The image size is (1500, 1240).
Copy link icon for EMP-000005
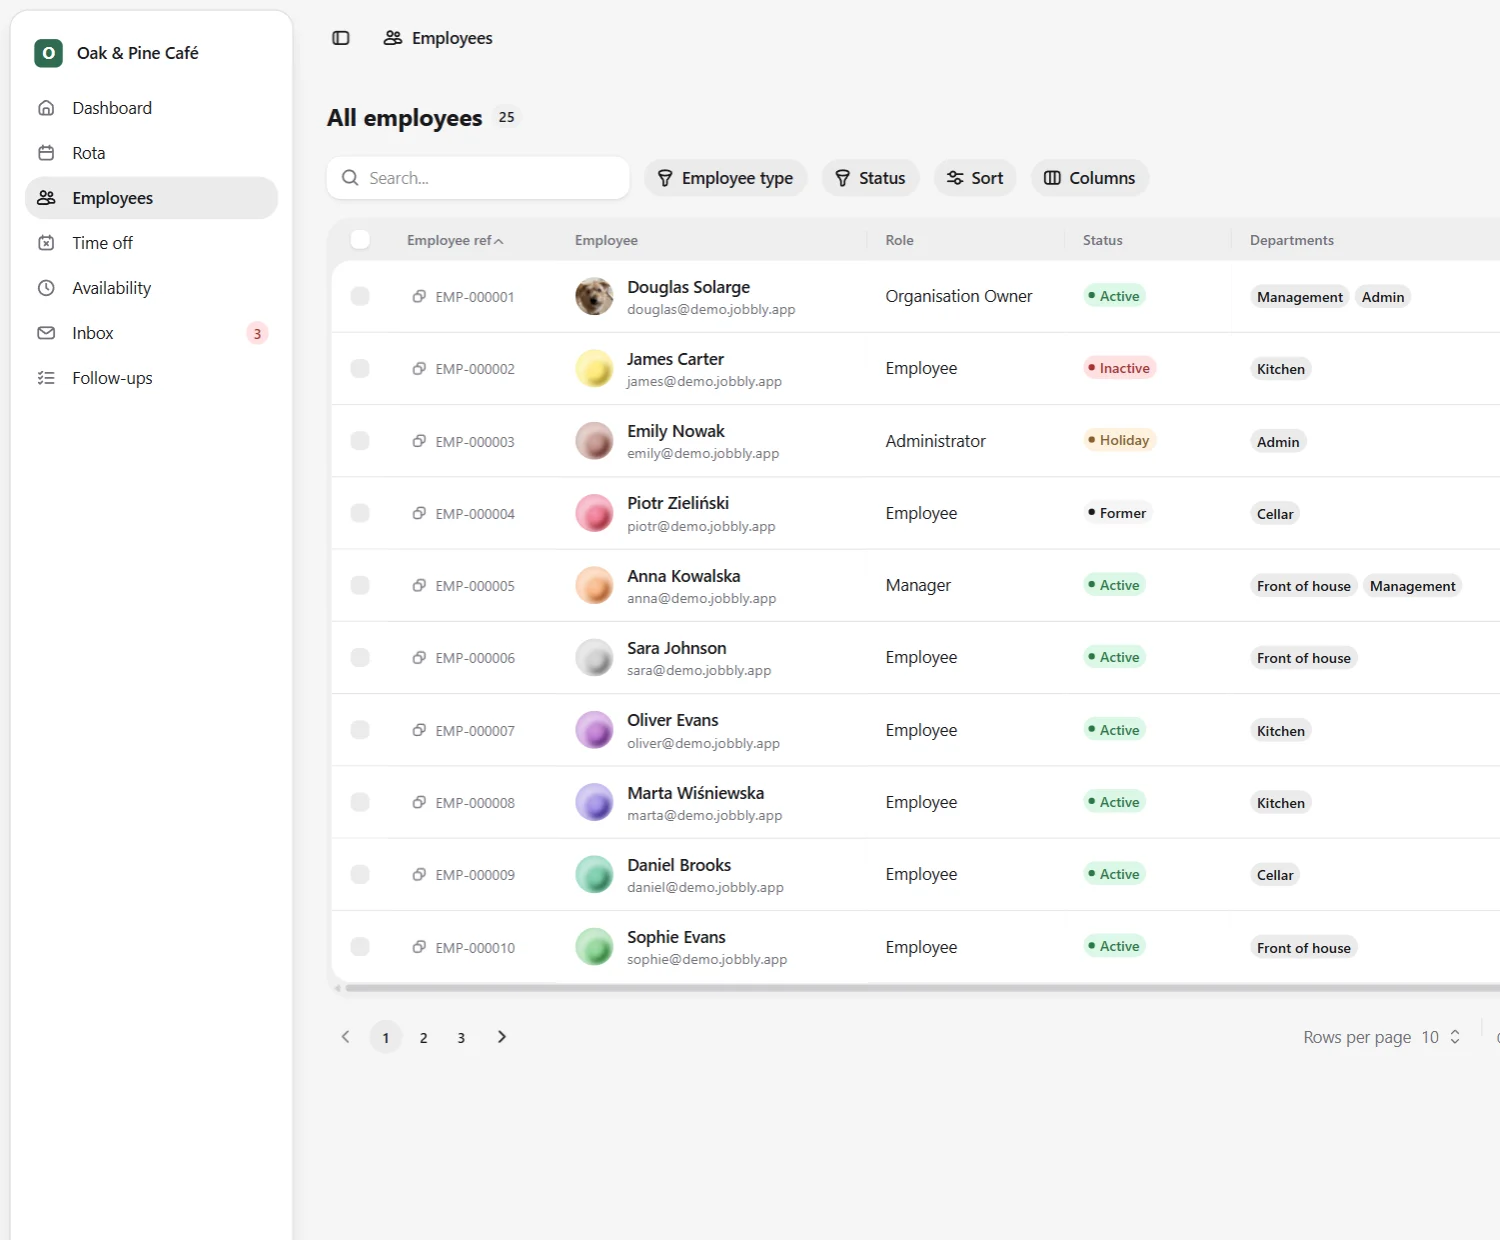click(419, 585)
